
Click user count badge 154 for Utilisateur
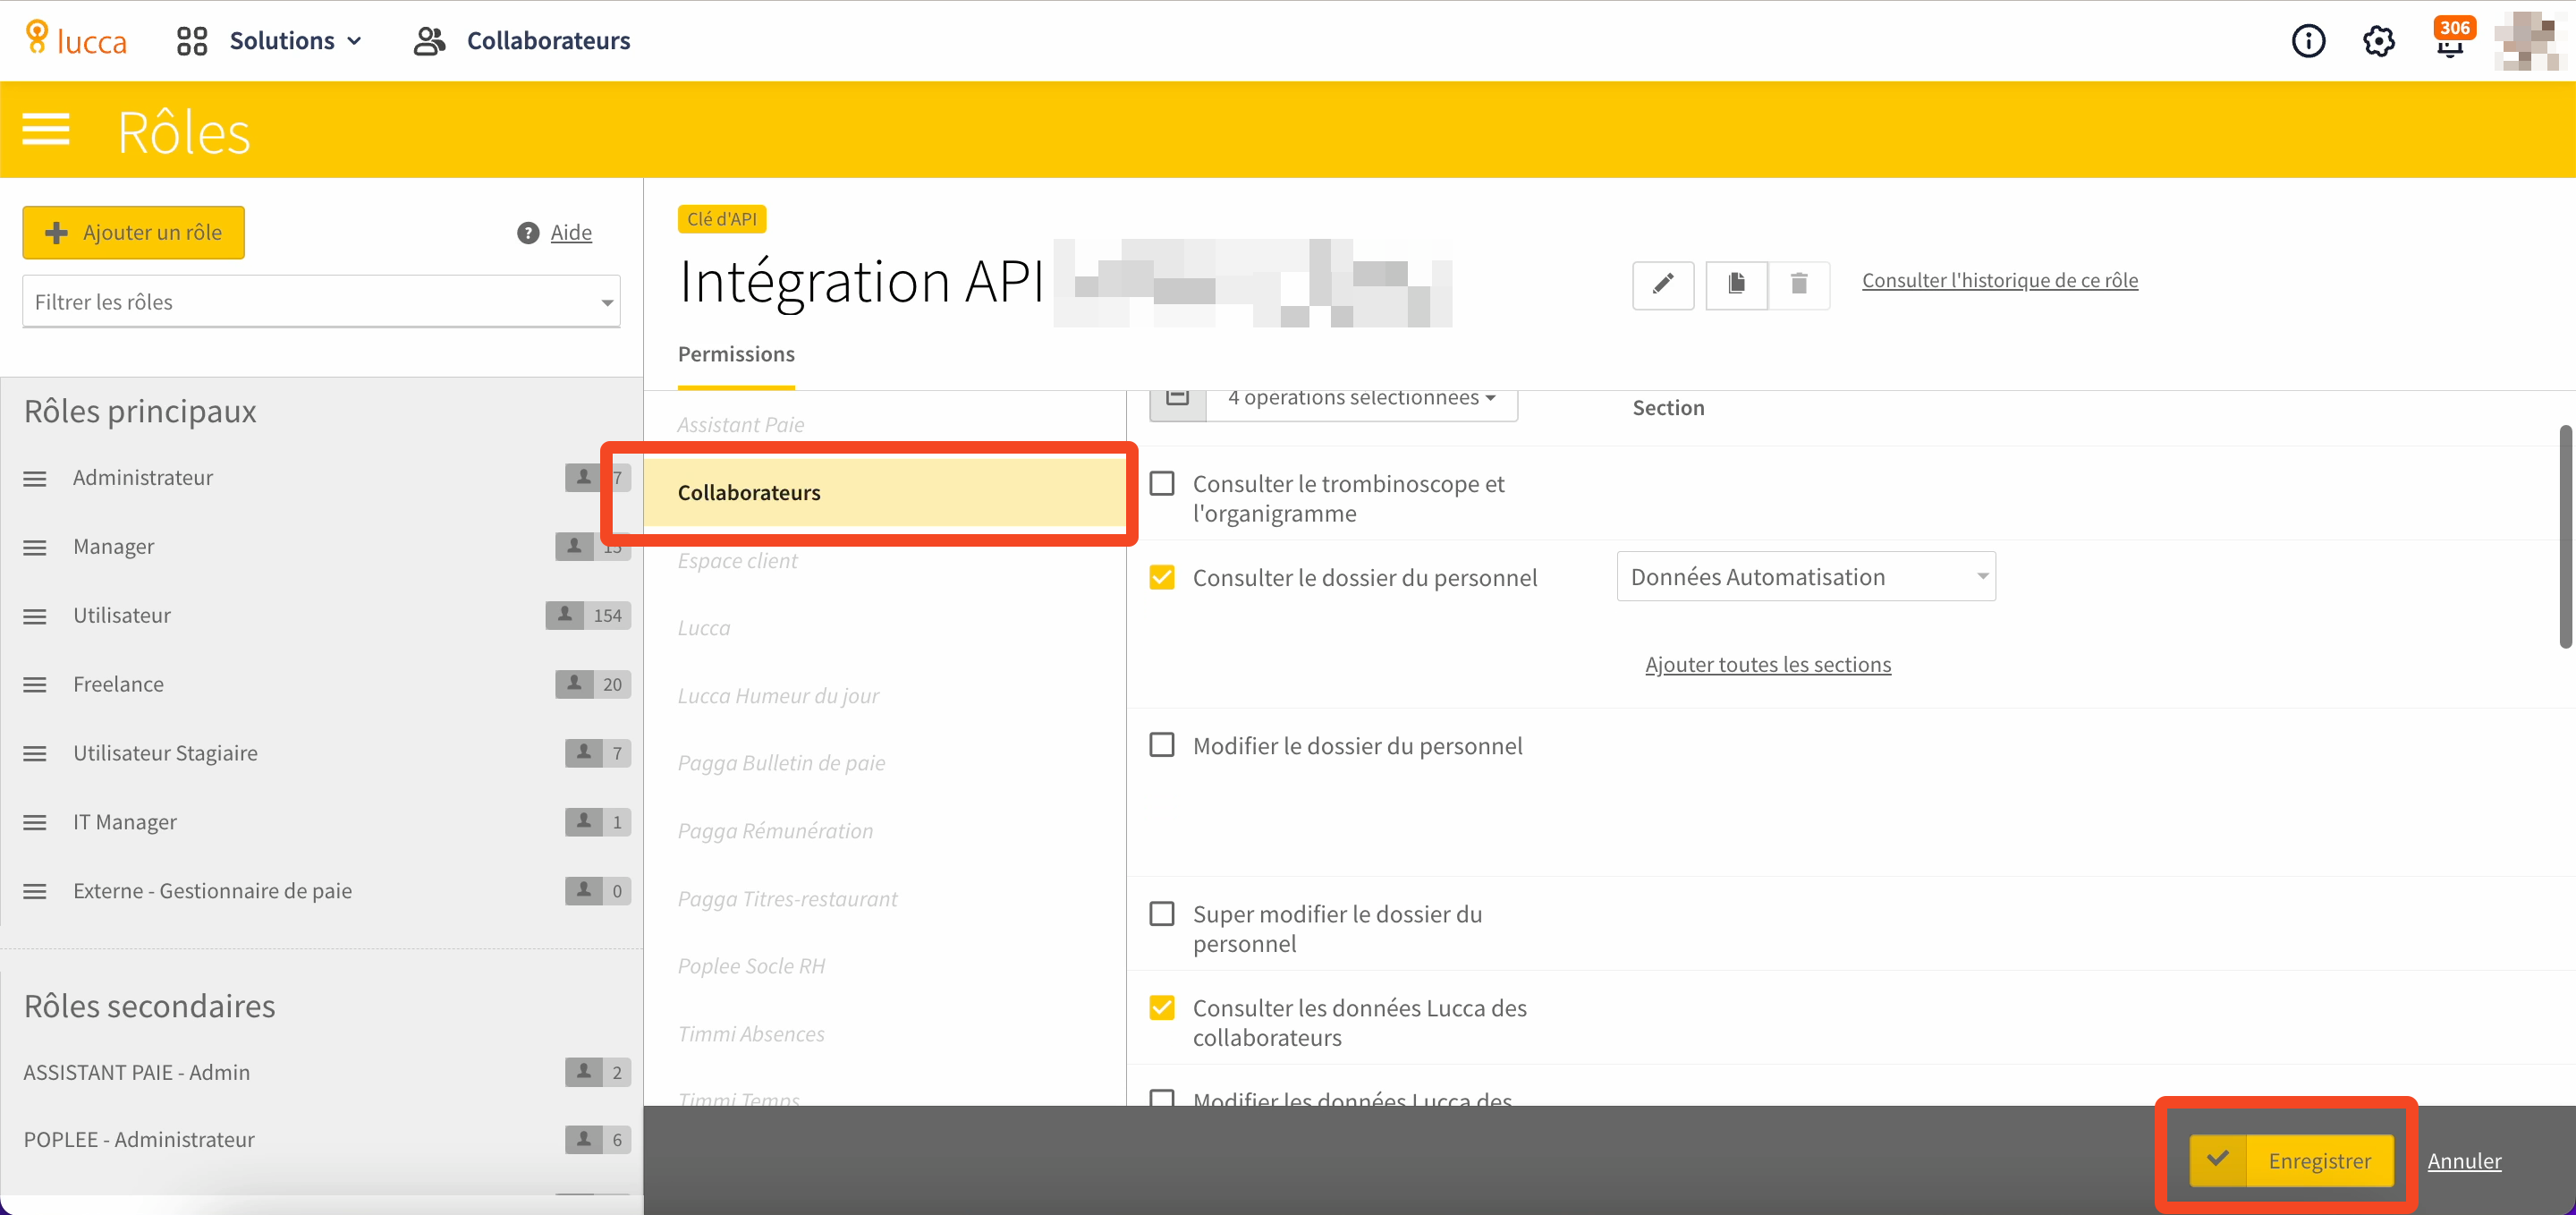pyautogui.click(x=588, y=615)
